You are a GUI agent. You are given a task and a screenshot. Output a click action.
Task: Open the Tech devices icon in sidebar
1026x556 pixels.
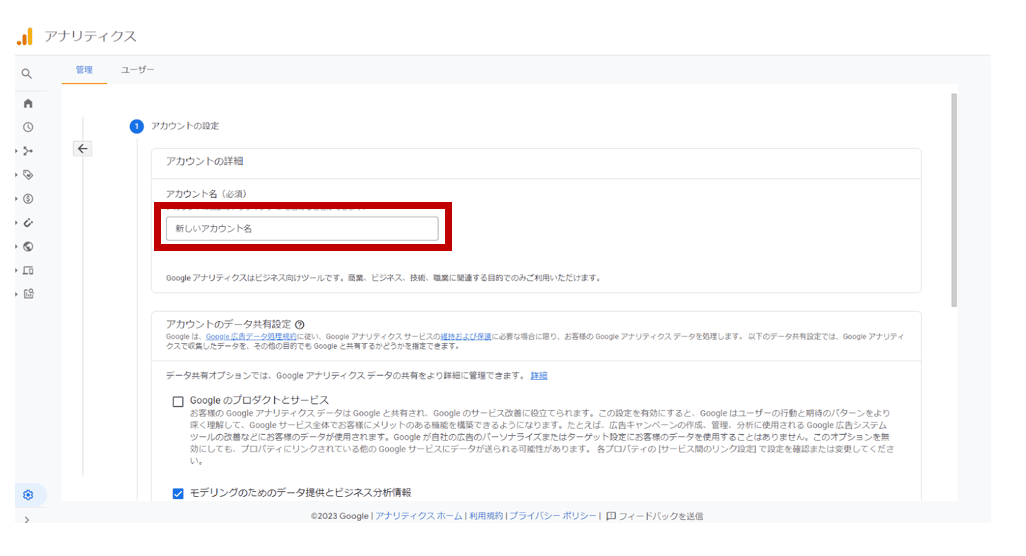point(28,270)
